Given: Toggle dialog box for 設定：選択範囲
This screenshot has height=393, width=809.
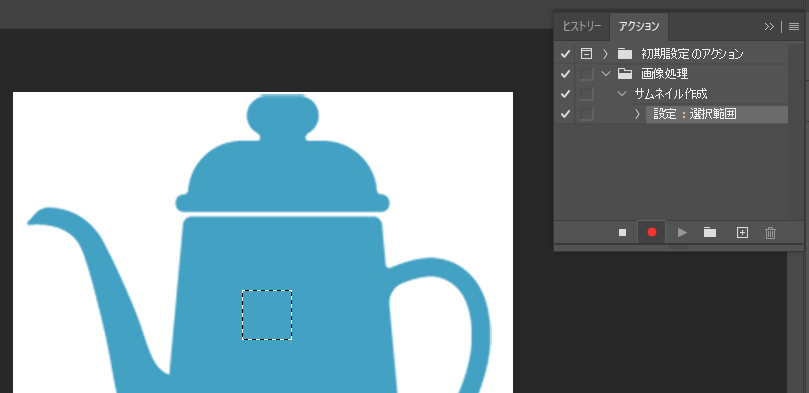Looking at the screenshot, I should point(586,114).
